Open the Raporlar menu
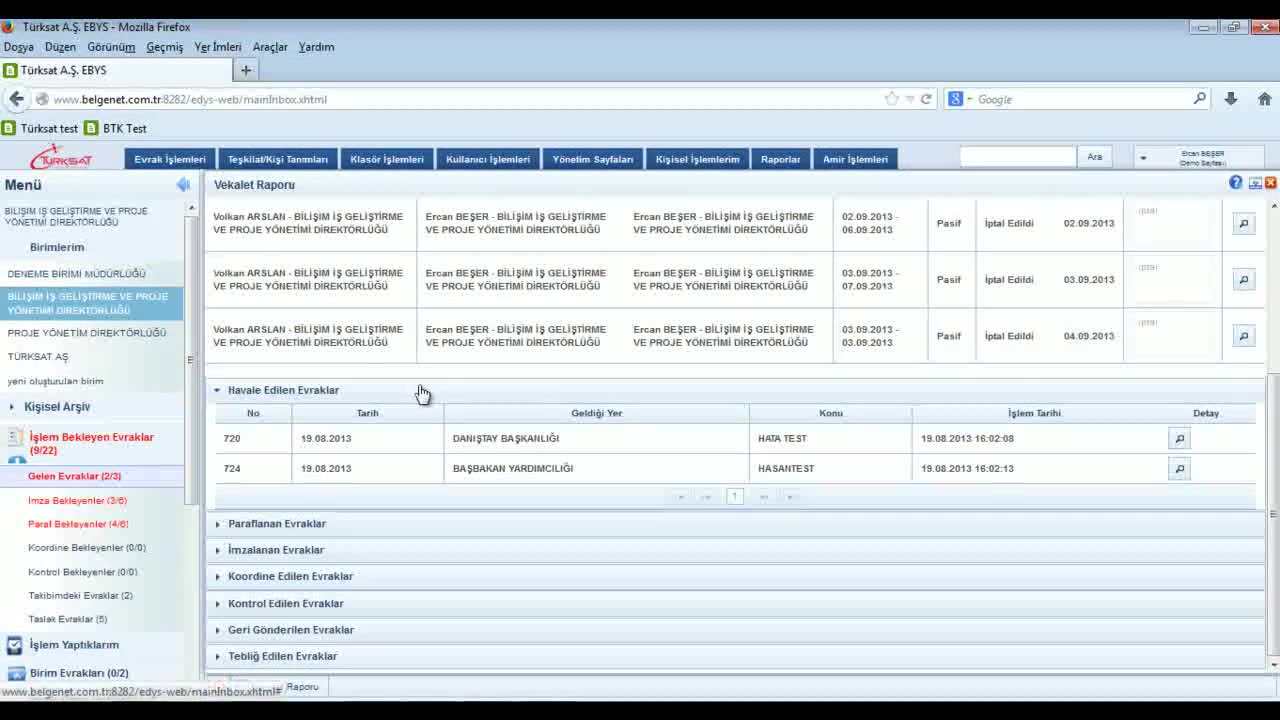The image size is (1280, 720). point(780,159)
